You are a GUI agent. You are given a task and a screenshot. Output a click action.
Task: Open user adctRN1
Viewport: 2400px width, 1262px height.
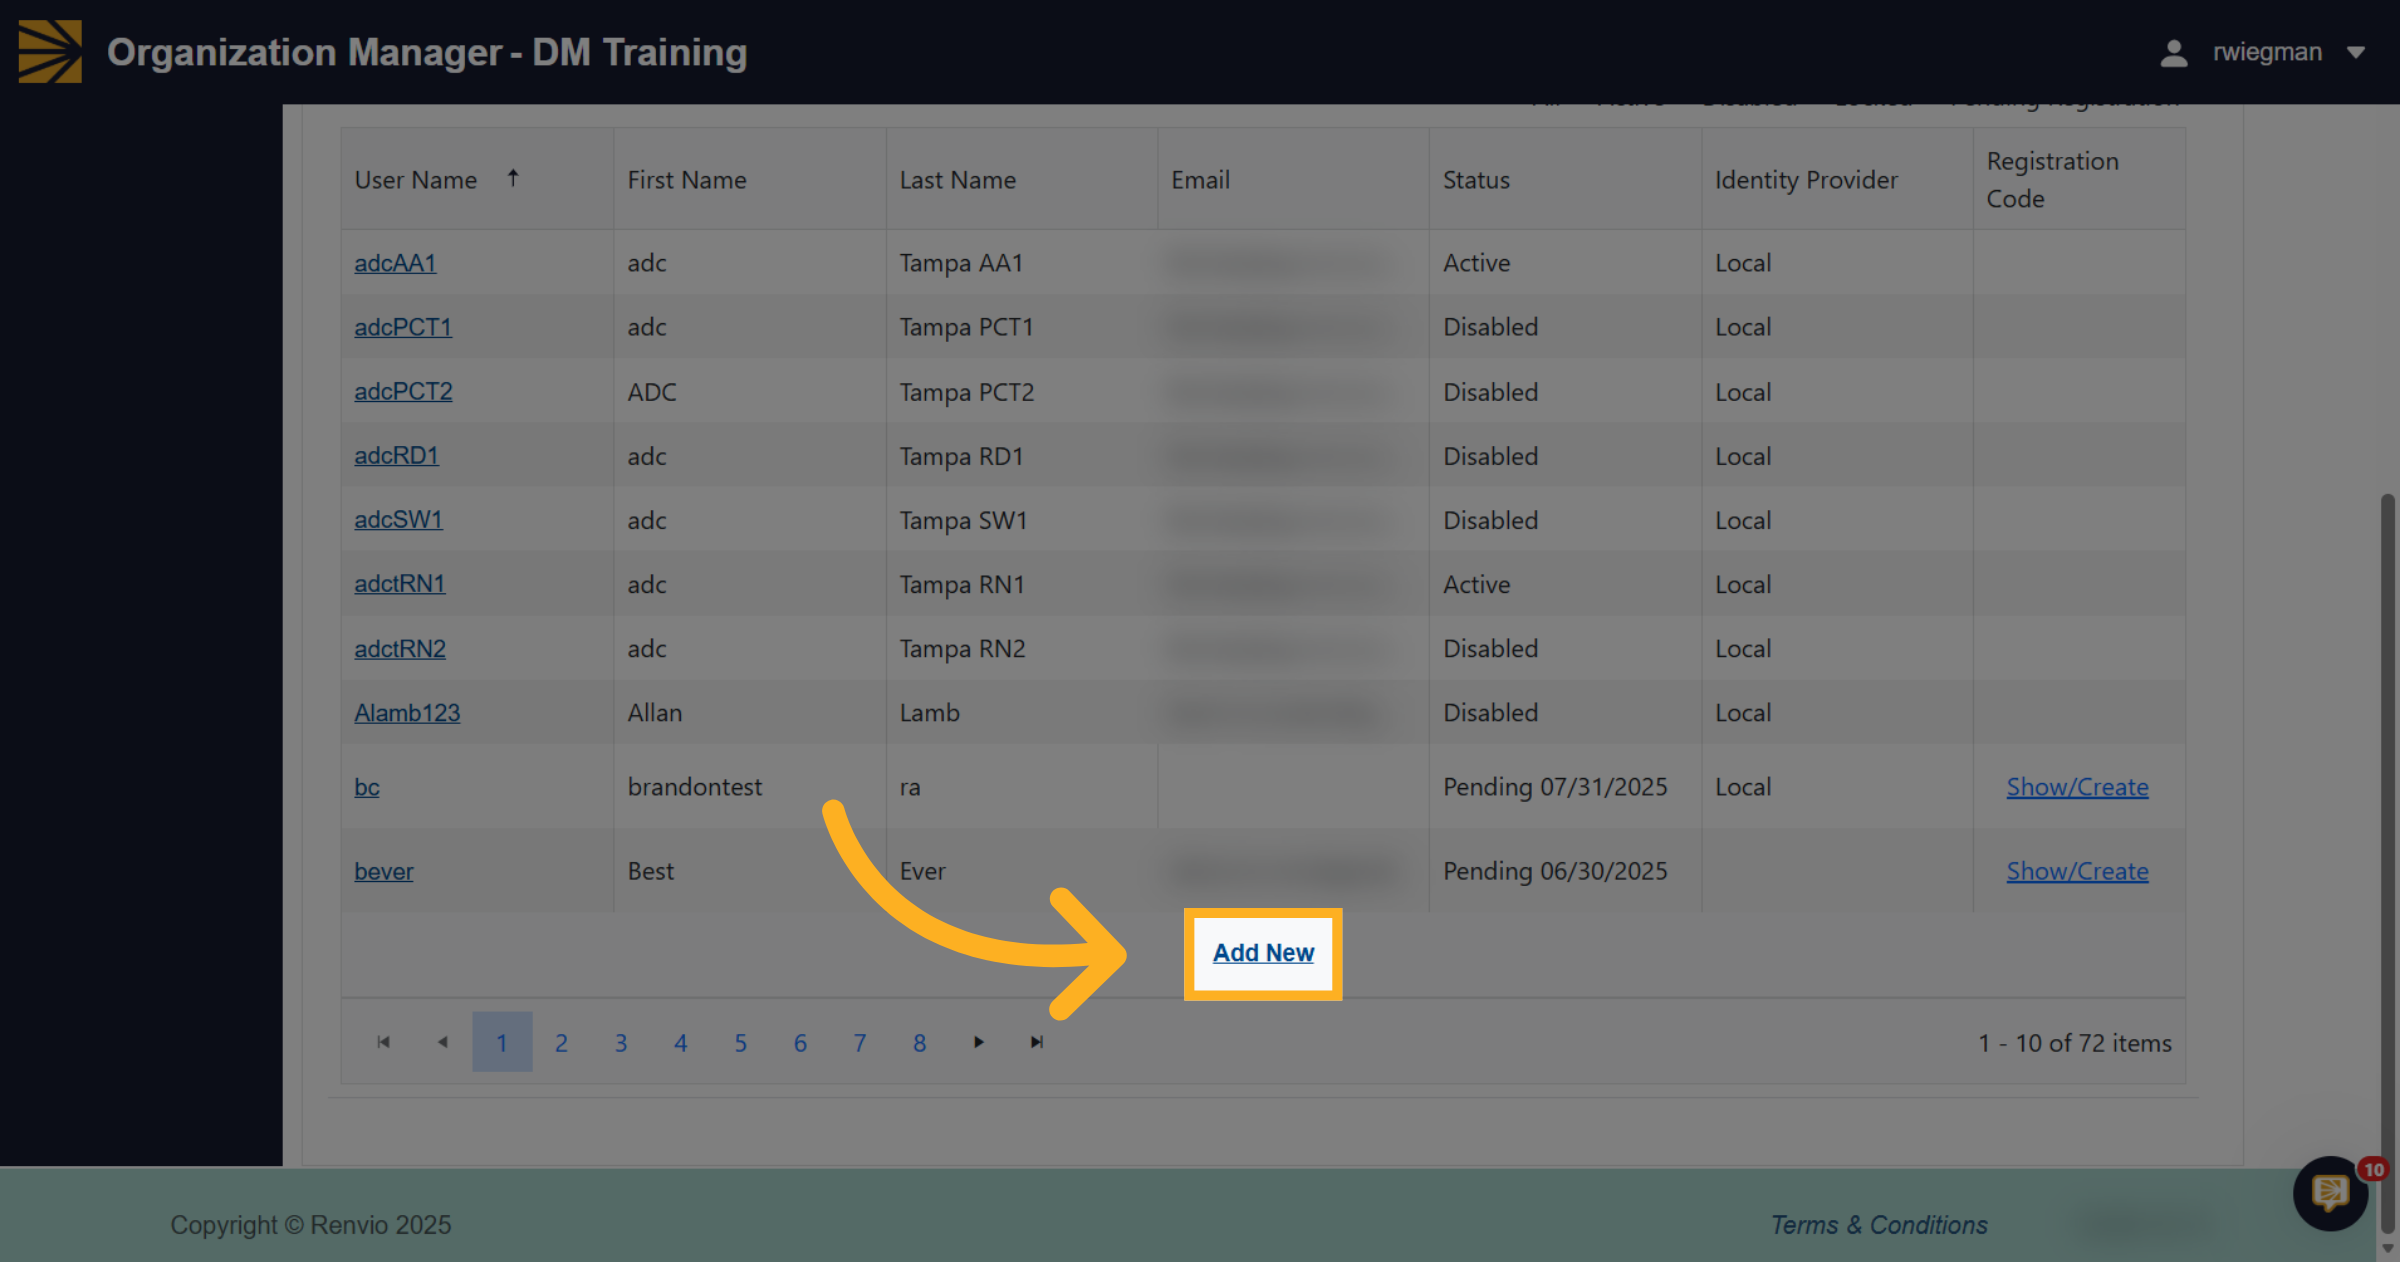[x=400, y=583]
